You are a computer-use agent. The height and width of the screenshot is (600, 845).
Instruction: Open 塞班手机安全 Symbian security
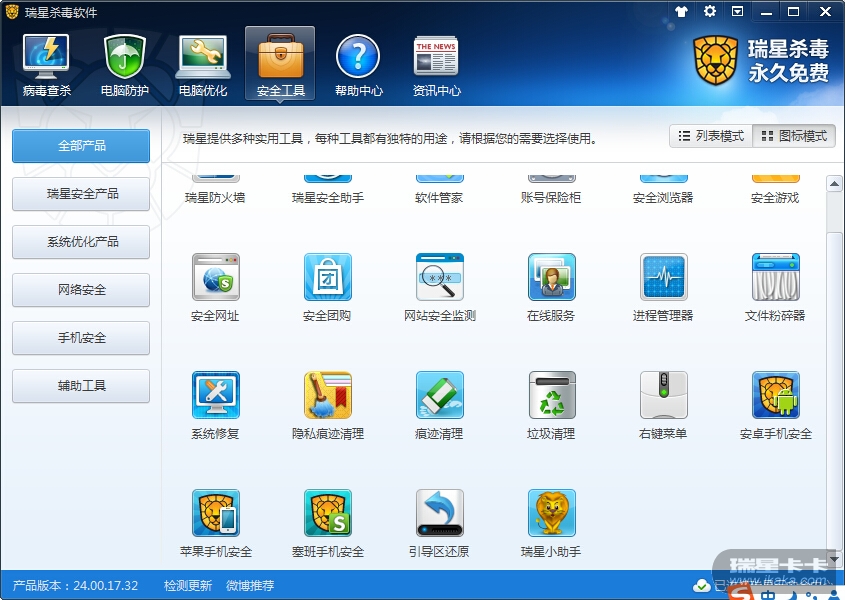328,523
